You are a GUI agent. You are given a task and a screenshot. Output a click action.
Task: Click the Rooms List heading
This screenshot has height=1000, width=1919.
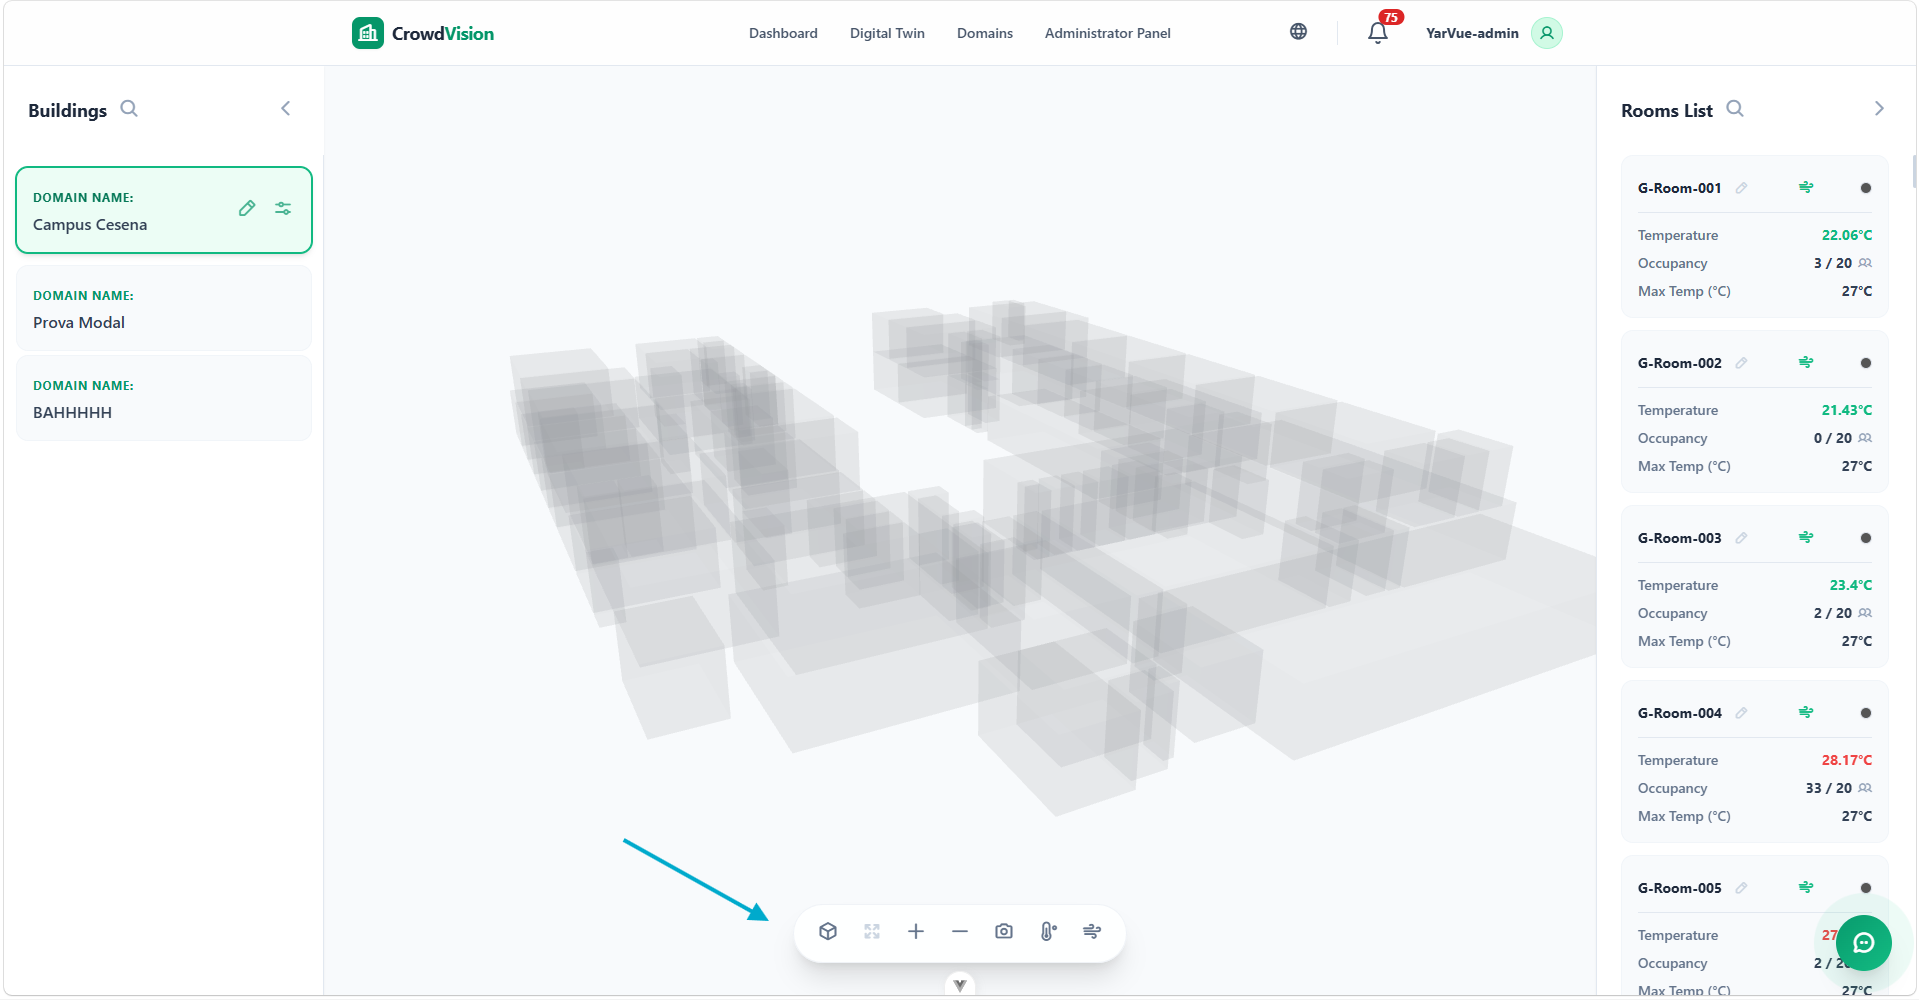(x=1667, y=111)
